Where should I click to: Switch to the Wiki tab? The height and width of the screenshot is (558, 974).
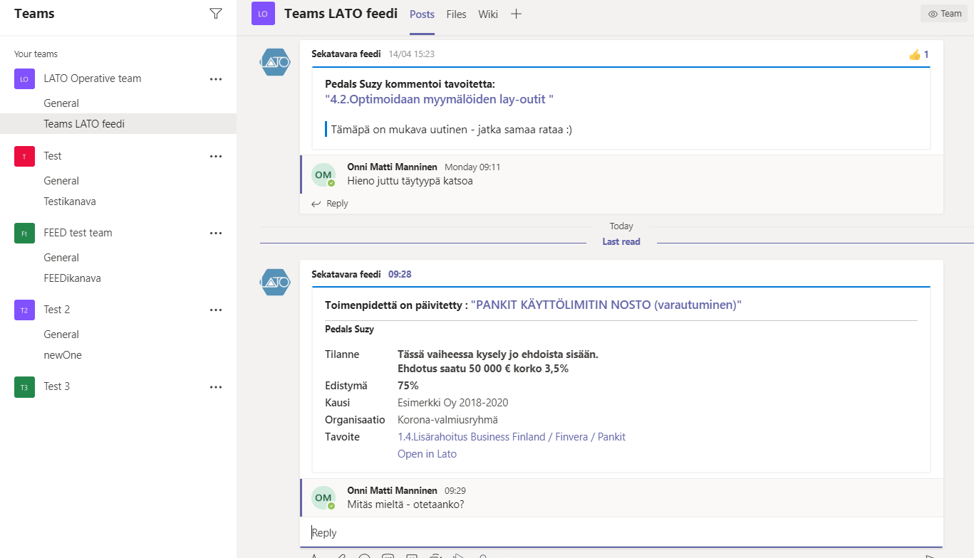tap(488, 14)
